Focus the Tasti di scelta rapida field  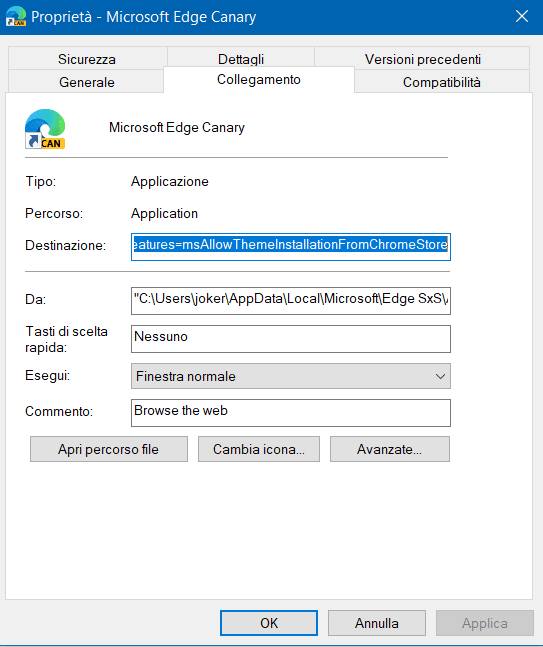[x=291, y=339]
